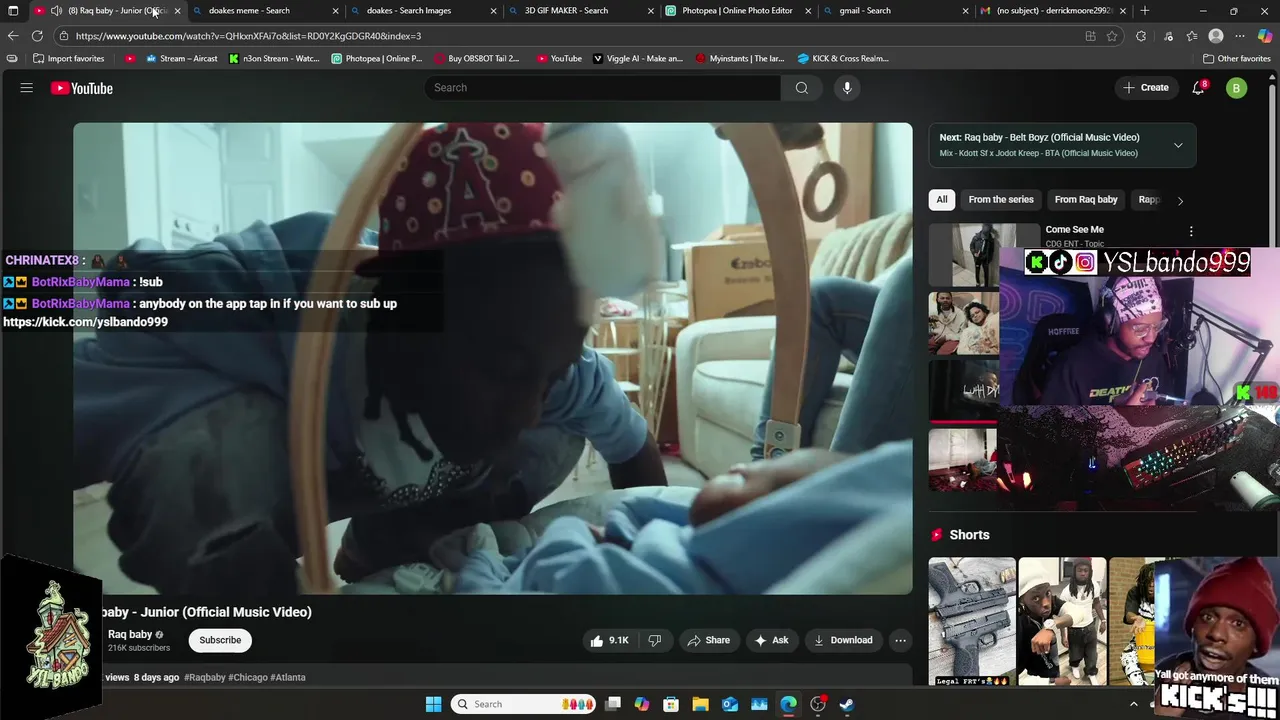
Task: Go to the YouTube home logo
Action: pyautogui.click(x=82, y=88)
